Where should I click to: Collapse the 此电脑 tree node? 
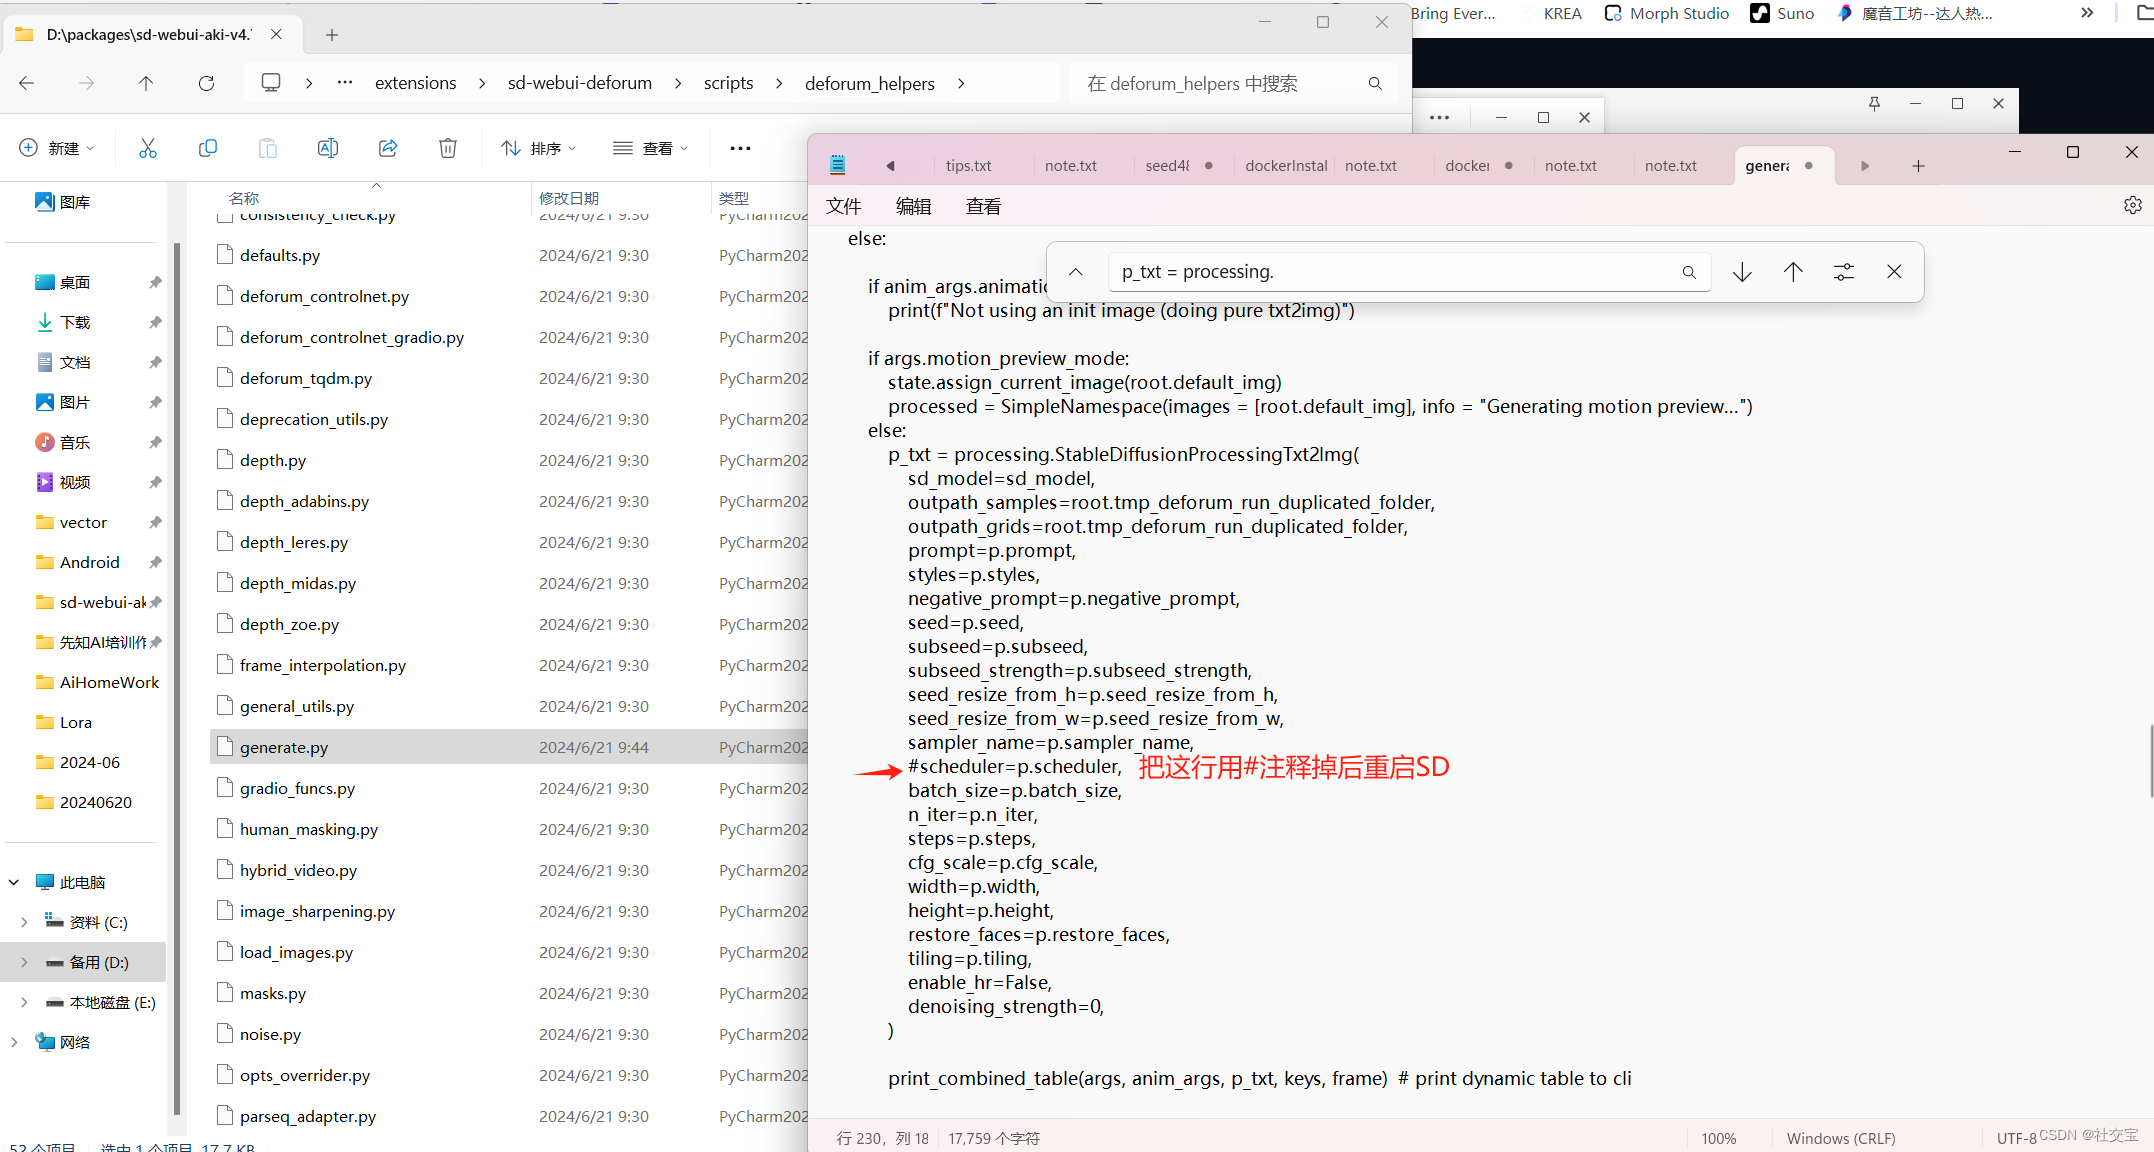pos(14,882)
